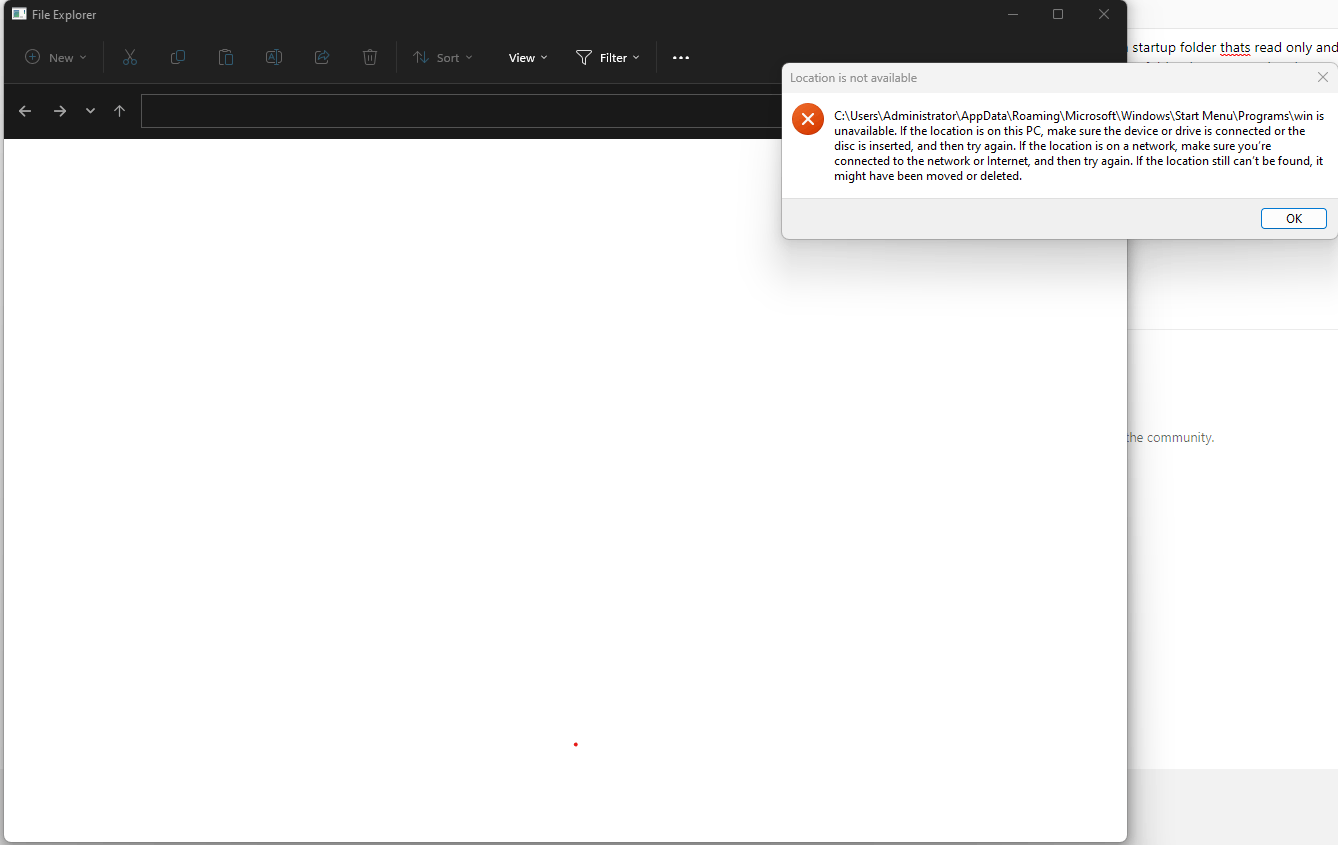Minimize the File Explorer window
Viewport: 1338px width, 845px height.
tap(1013, 15)
